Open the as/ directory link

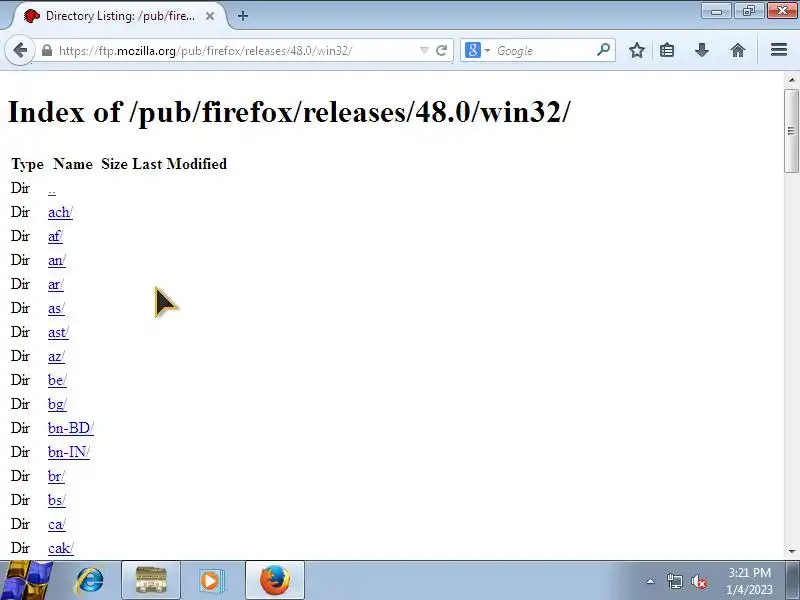click(x=56, y=308)
